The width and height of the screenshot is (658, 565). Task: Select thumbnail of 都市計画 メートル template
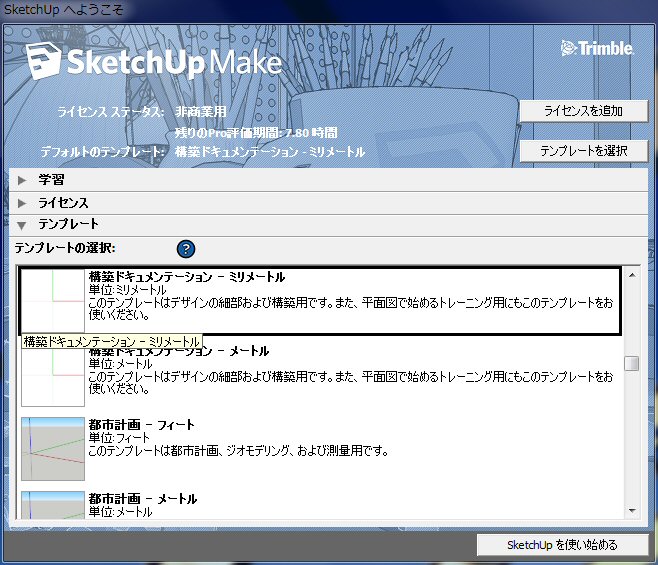[x=53, y=505]
